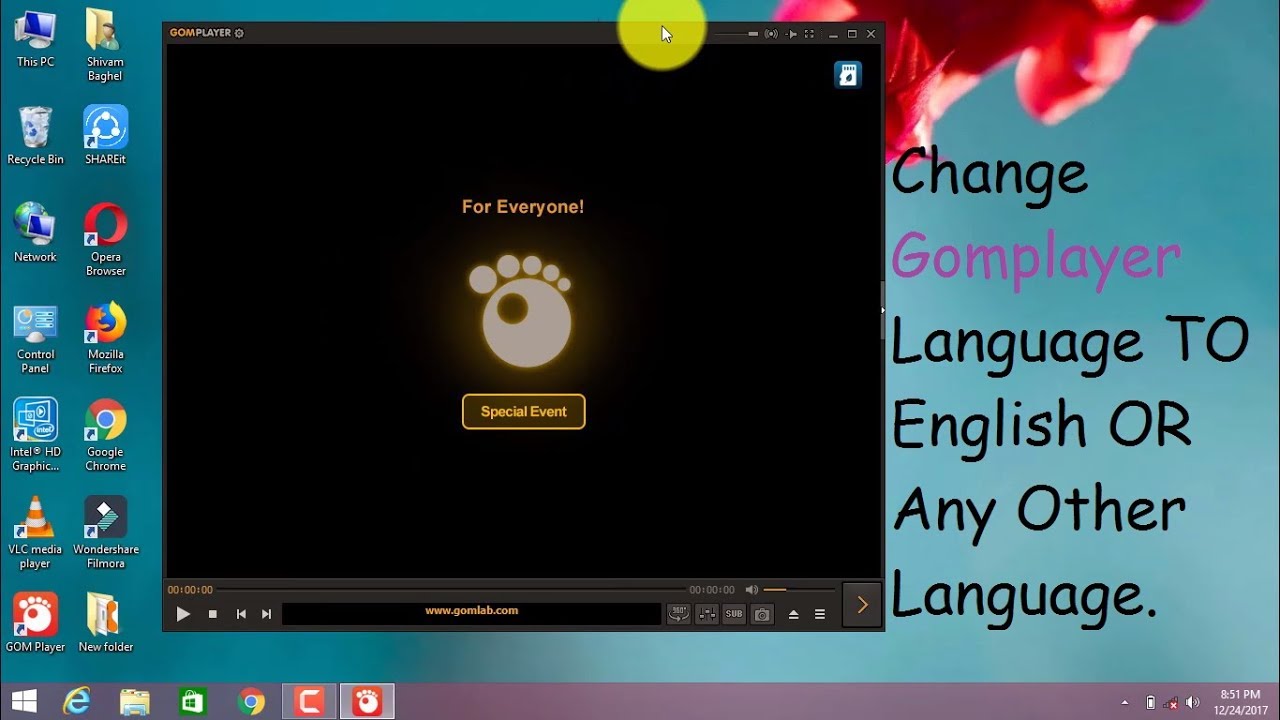This screenshot has height=720, width=1280.
Task: Click the playback seek bar
Action: pos(451,590)
